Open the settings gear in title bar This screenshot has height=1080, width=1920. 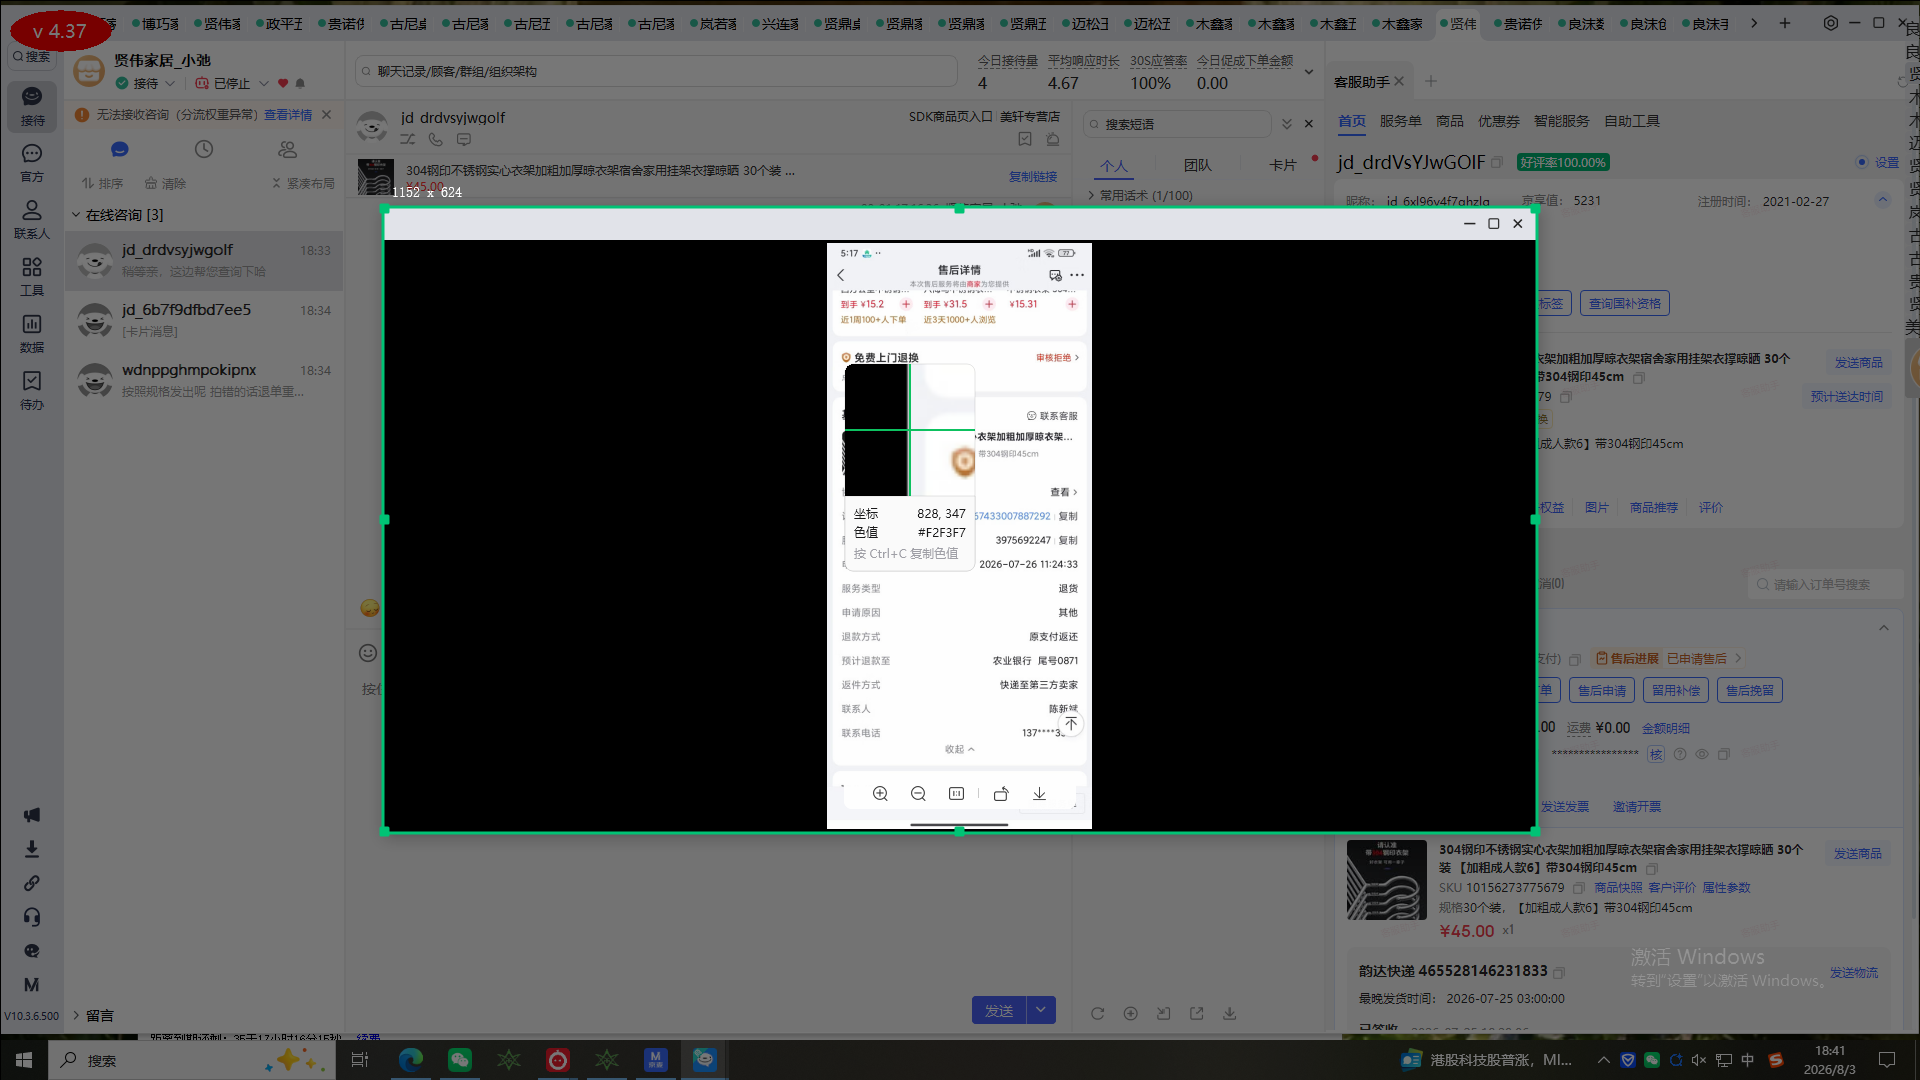click(x=1831, y=23)
